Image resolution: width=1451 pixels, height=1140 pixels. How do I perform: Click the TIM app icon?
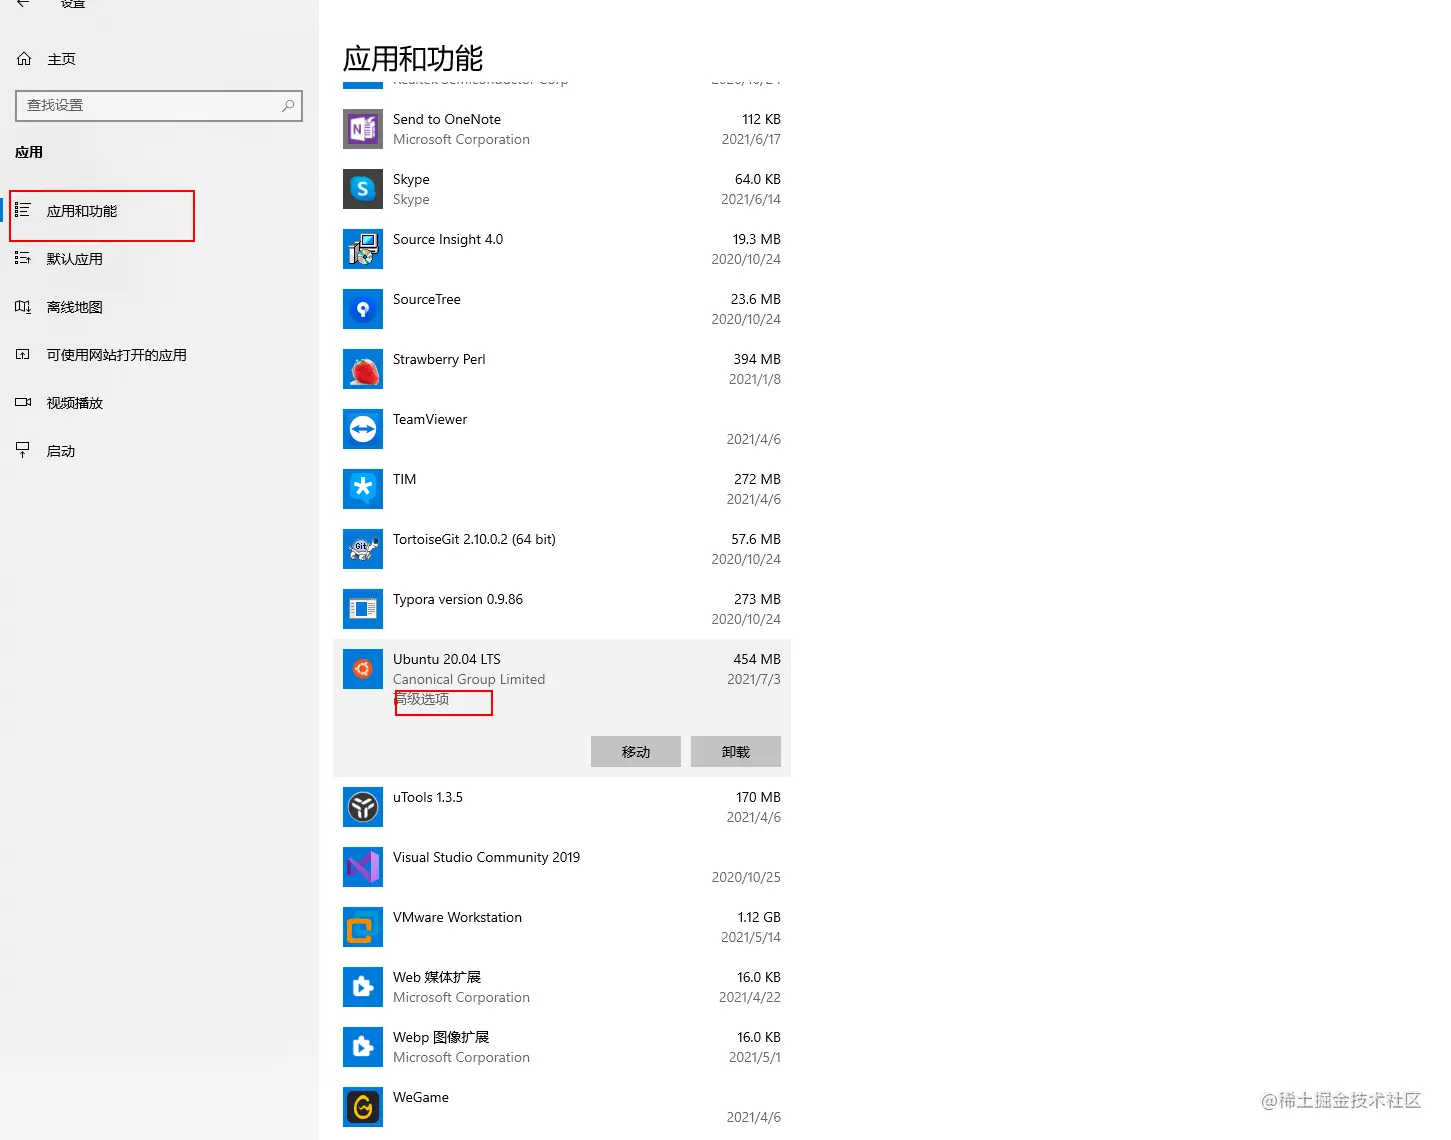[x=363, y=489]
